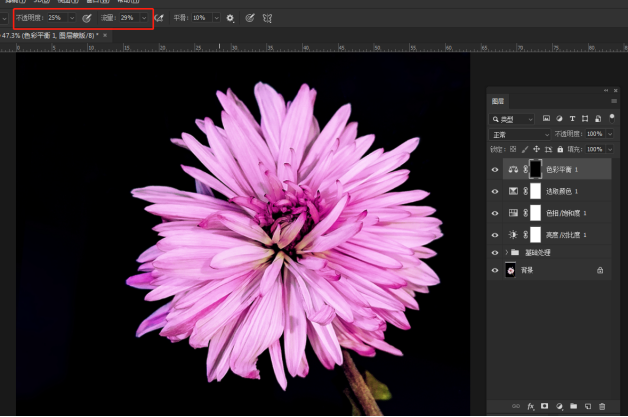Hide the 色彩平衡 1 layer
628x417 pixels.
point(495,169)
